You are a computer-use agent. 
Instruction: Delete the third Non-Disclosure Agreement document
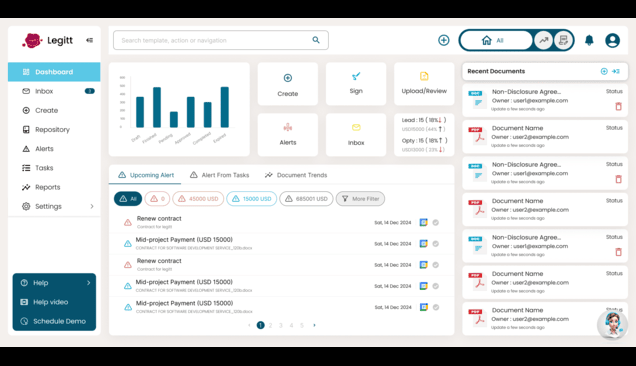[x=618, y=252]
